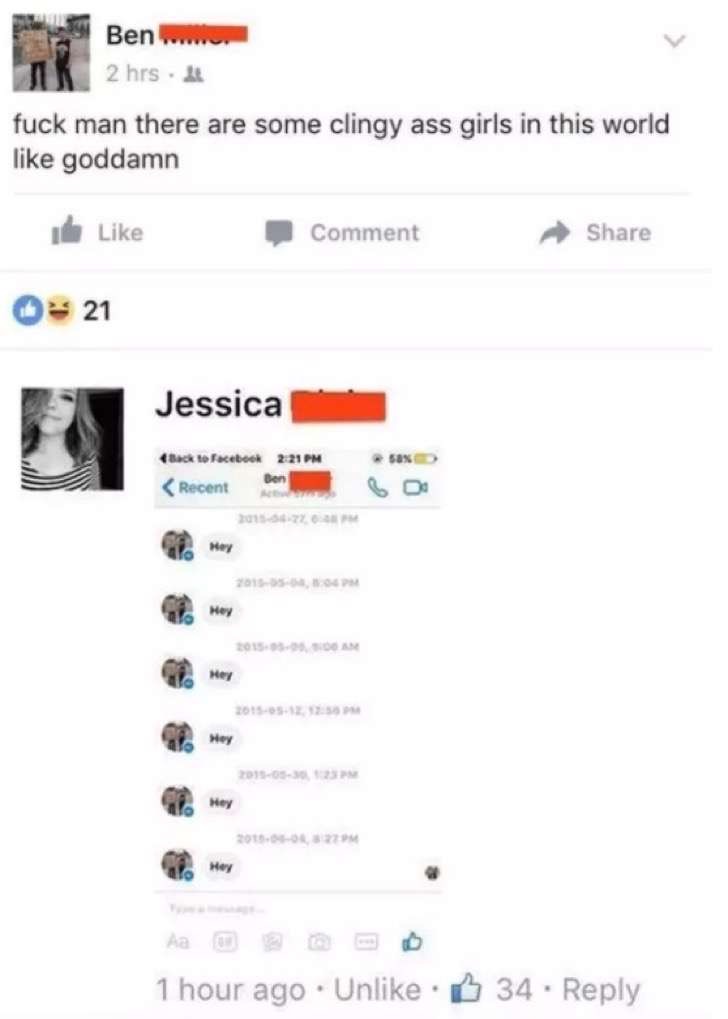Image resolution: width=728 pixels, height=1019 pixels.
Task: Open the post options chevron menu
Action: [675, 40]
